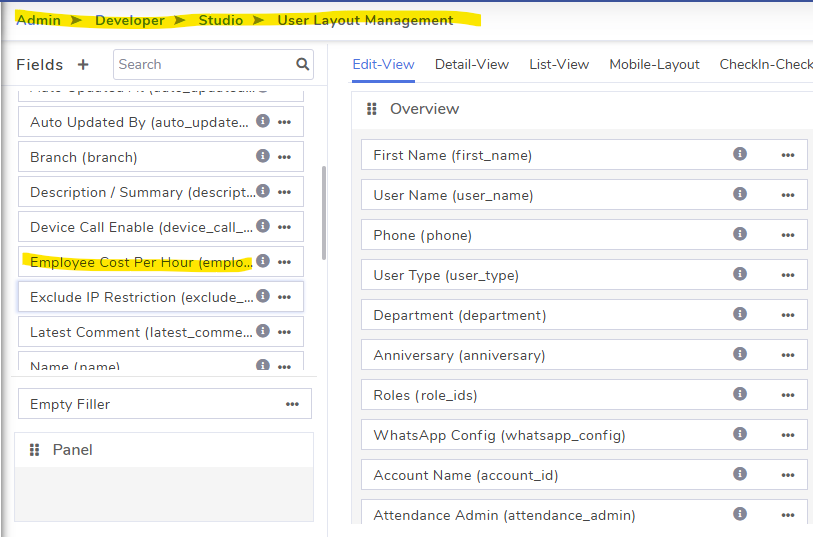Image resolution: width=813 pixels, height=537 pixels.
Task: Open three-dot menu for Latest Comment
Action: [x=284, y=332]
